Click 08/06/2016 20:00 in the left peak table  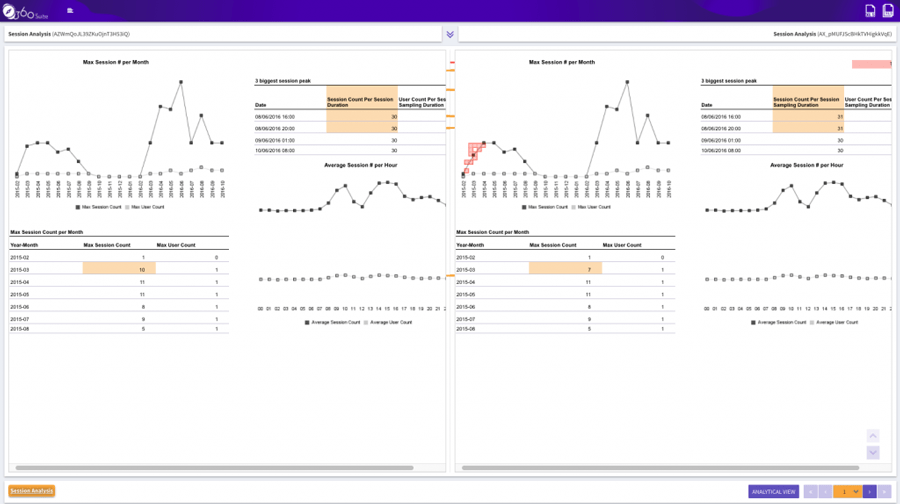(275, 129)
